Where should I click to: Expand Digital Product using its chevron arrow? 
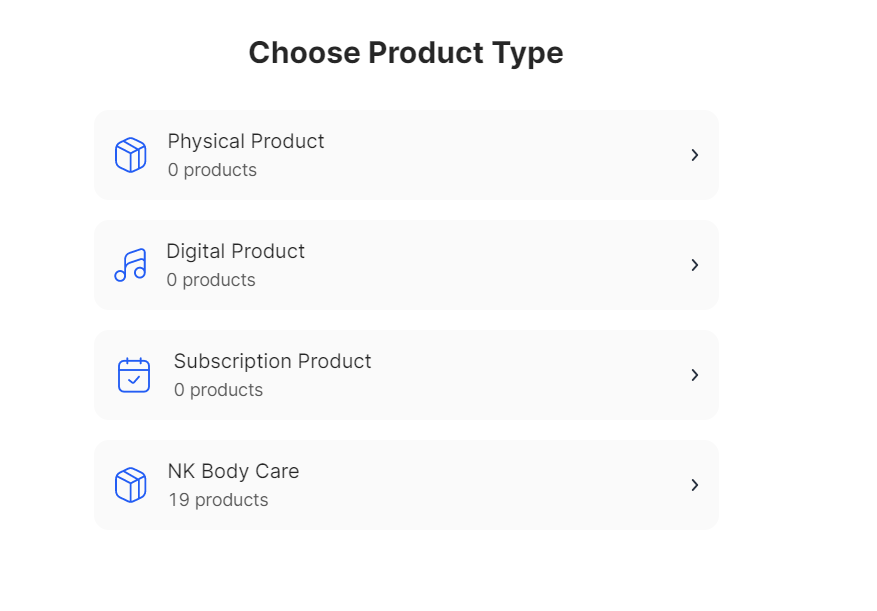[694, 265]
